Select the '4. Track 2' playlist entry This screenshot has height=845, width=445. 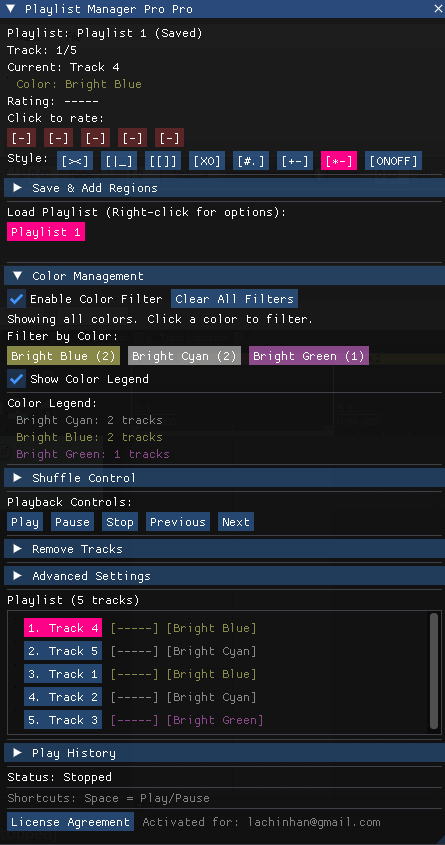pos(63,697)
